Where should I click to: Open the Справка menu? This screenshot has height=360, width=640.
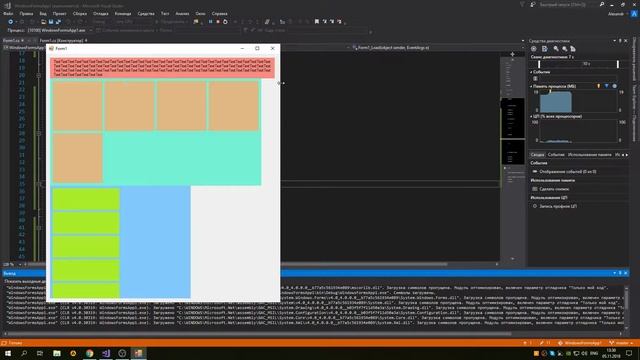pos(219,13)
